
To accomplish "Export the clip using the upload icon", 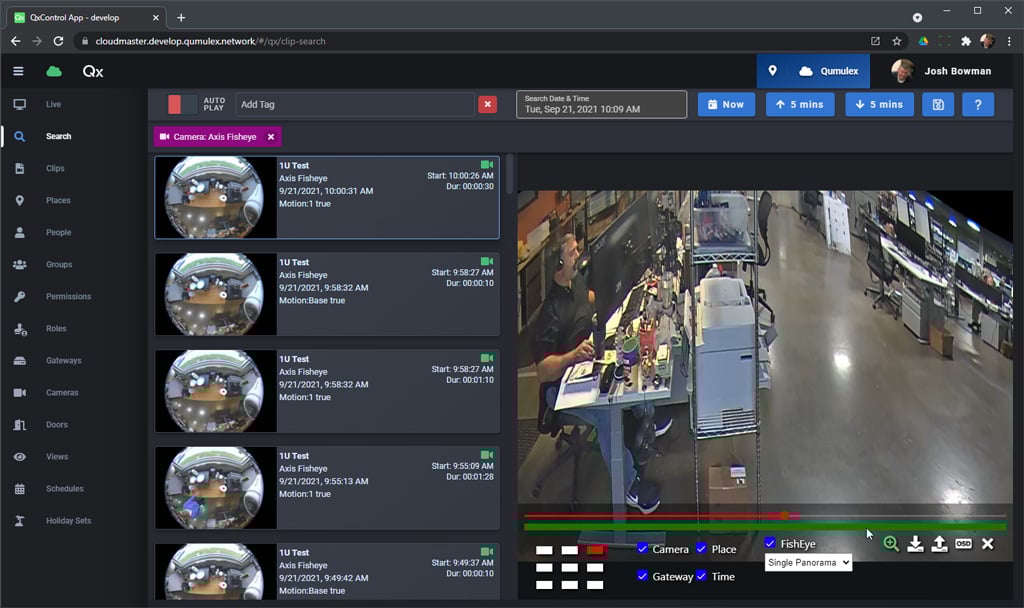I will [x=939, y=543].
